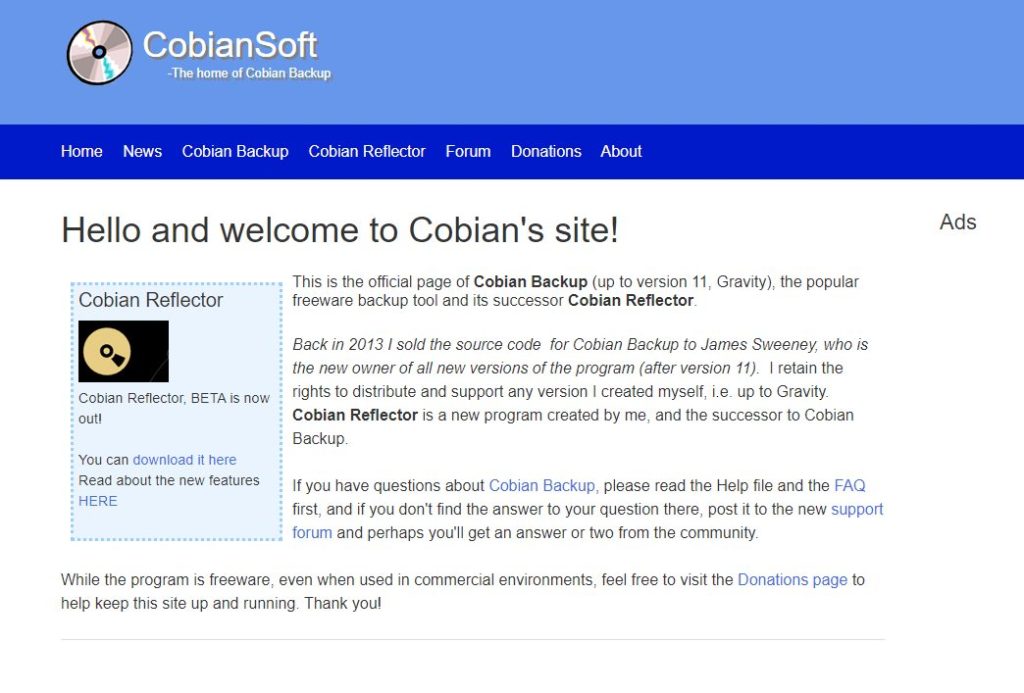Click the CobianSoft site title text

pos(230,45)
